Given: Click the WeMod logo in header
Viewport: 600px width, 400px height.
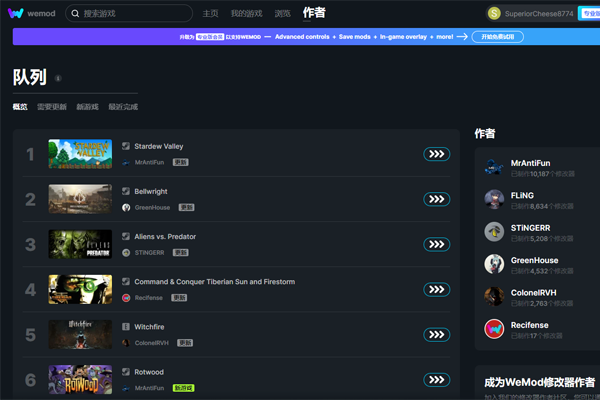Looking at the screenshot, I should click(x=31, y=14).
